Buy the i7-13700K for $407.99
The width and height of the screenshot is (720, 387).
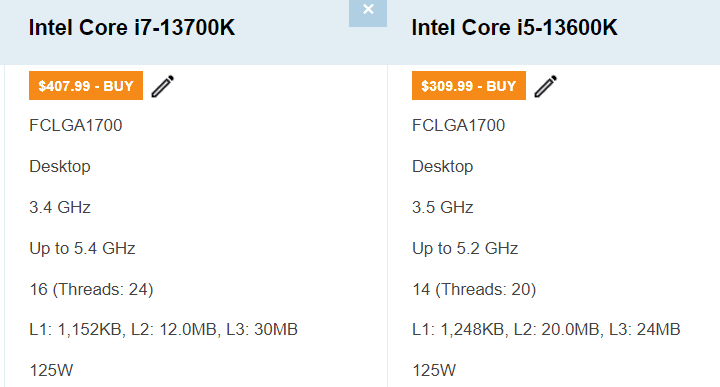(x=86, y=85)
